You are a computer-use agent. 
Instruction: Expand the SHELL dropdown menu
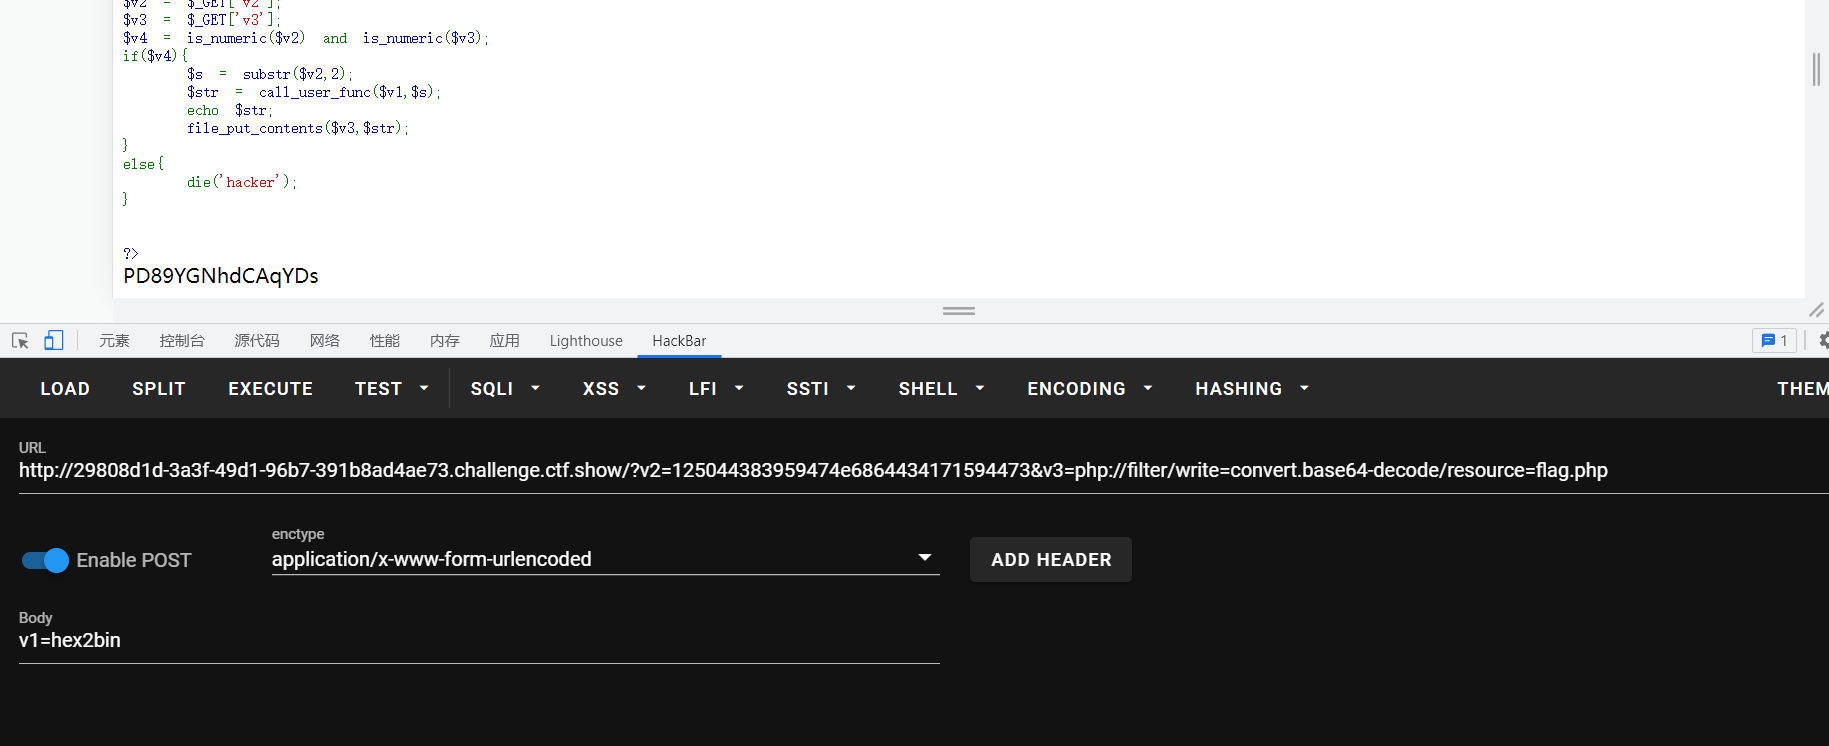(941, 389)
